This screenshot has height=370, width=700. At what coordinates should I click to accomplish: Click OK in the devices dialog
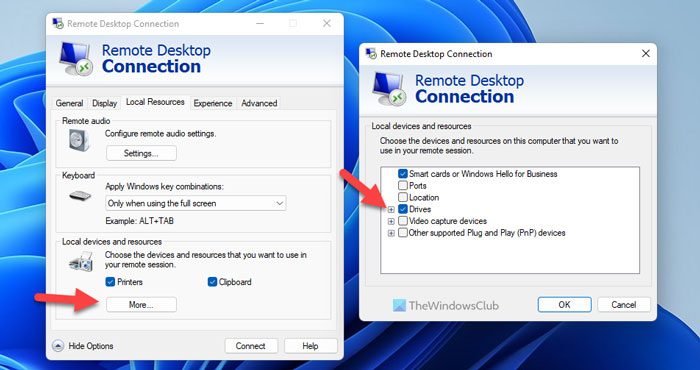point(565,305)
